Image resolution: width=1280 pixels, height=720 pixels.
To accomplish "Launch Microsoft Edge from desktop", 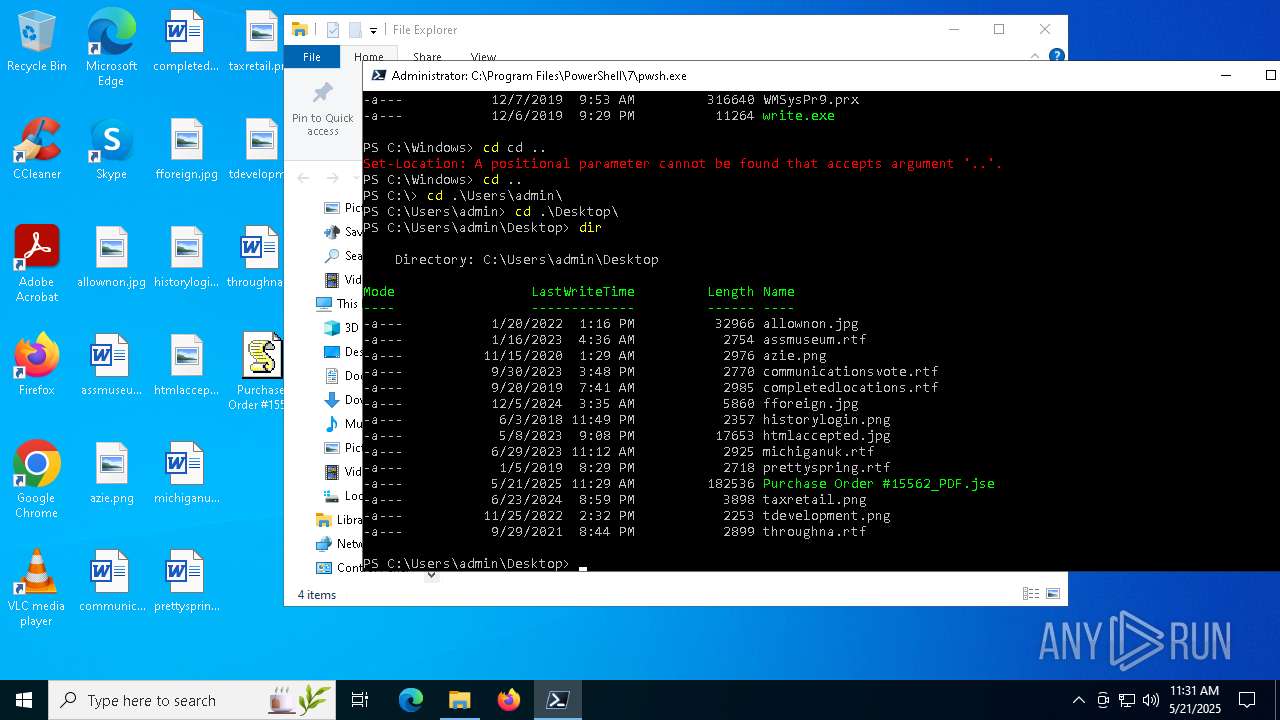I will coord(111,47).
